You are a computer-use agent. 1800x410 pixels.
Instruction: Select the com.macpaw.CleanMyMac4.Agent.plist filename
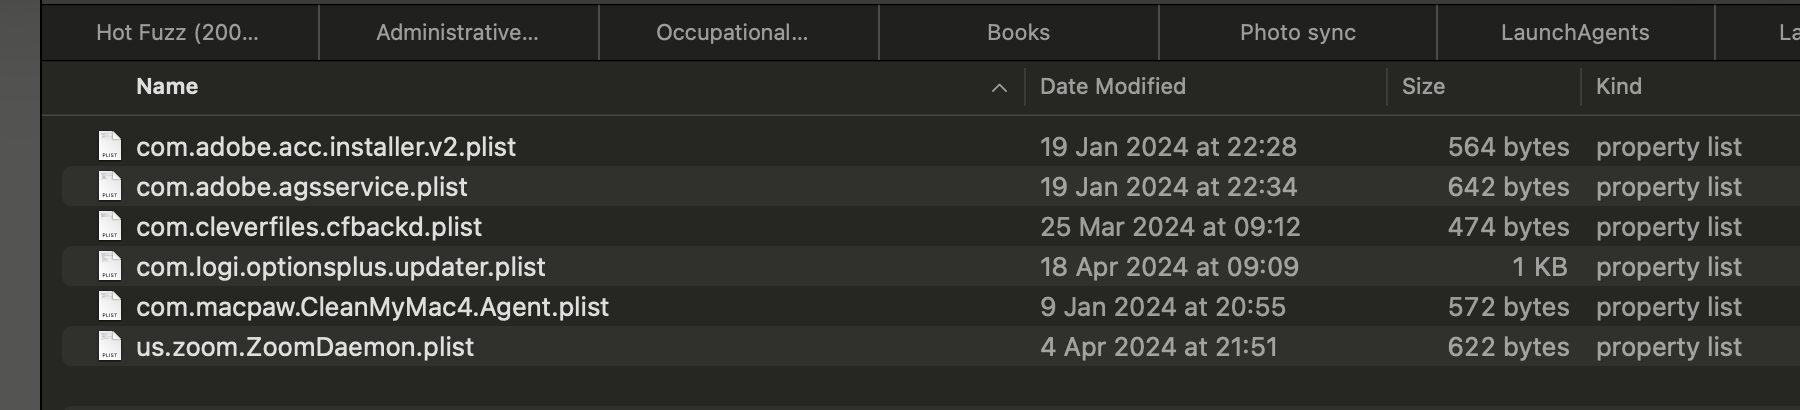[x=372, y=307]
